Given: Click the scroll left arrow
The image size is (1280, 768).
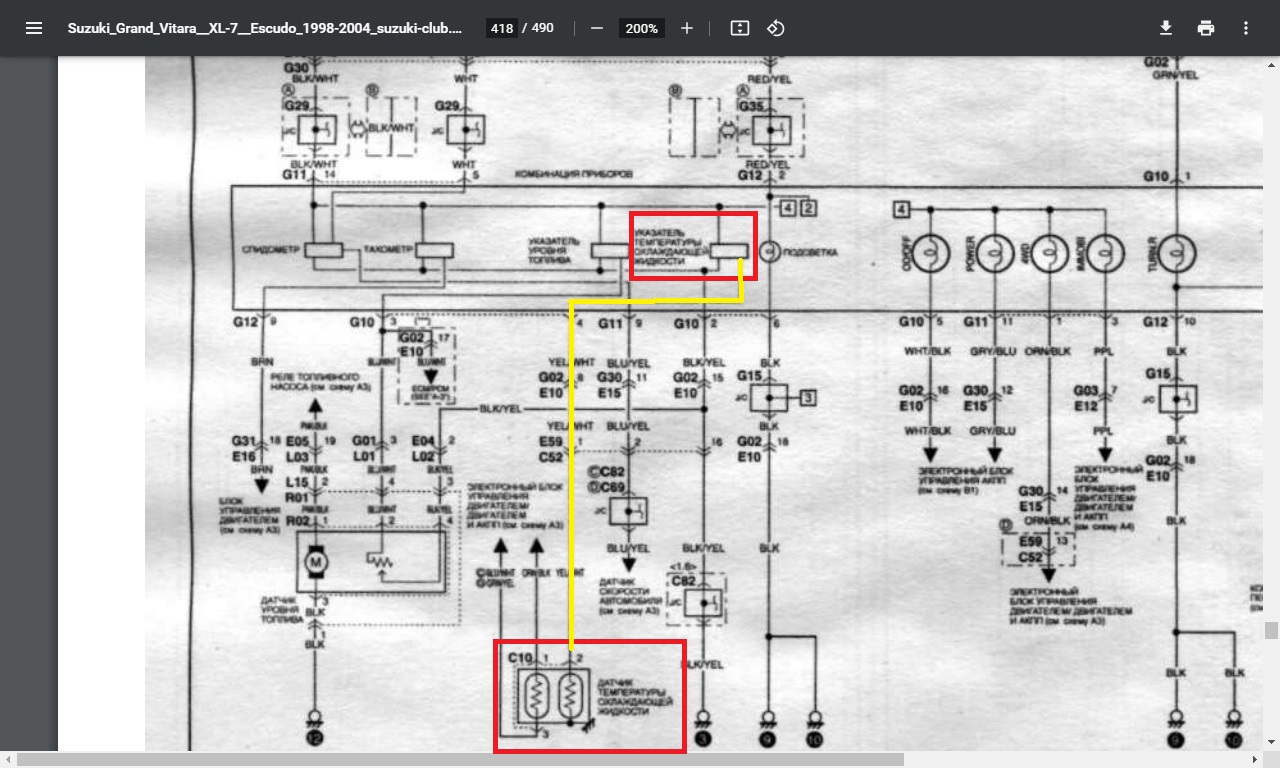Looking at the screenshot, I should pyautogui.click(x=6, y=760).
